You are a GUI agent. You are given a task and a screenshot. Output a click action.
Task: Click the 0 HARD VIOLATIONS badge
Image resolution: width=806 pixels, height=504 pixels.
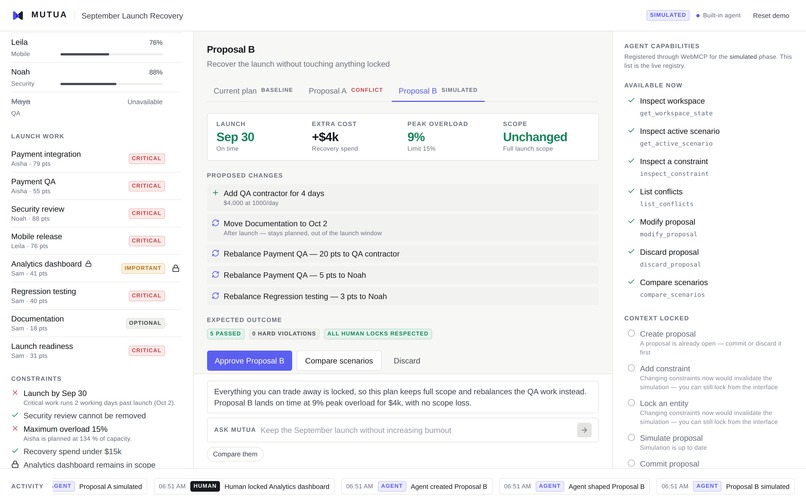click(x=284, y=334)
